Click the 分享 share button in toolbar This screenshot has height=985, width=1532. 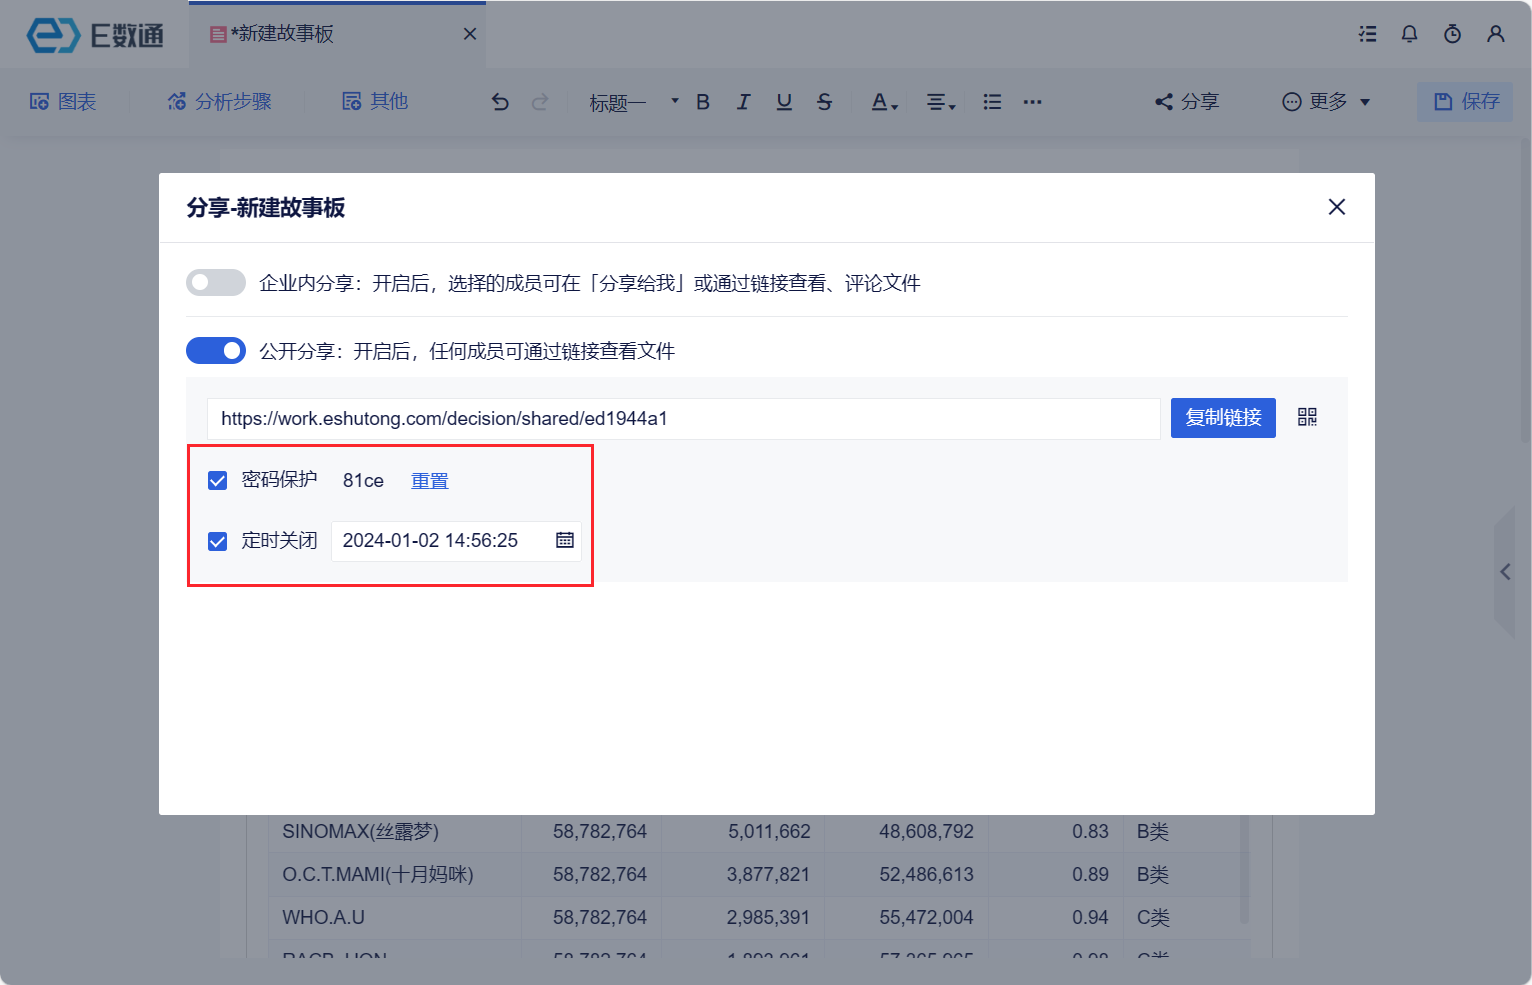[1187, 102]
